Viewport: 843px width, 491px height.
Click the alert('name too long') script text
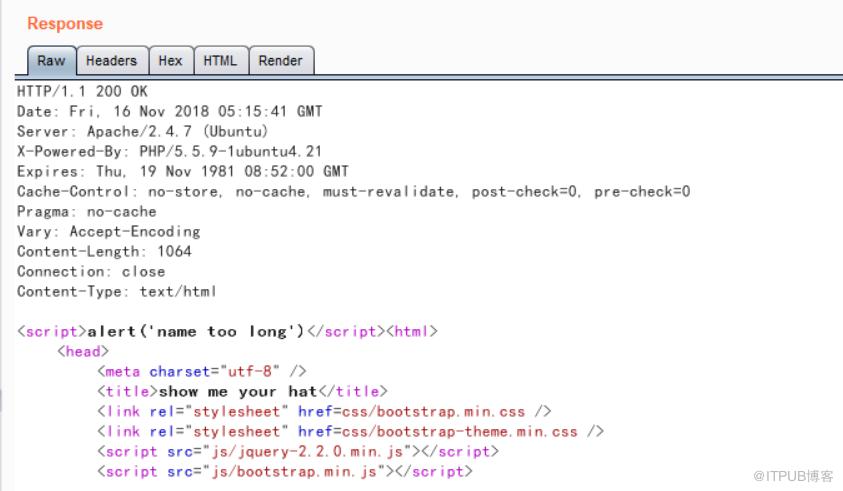click(x=196, y=331)
